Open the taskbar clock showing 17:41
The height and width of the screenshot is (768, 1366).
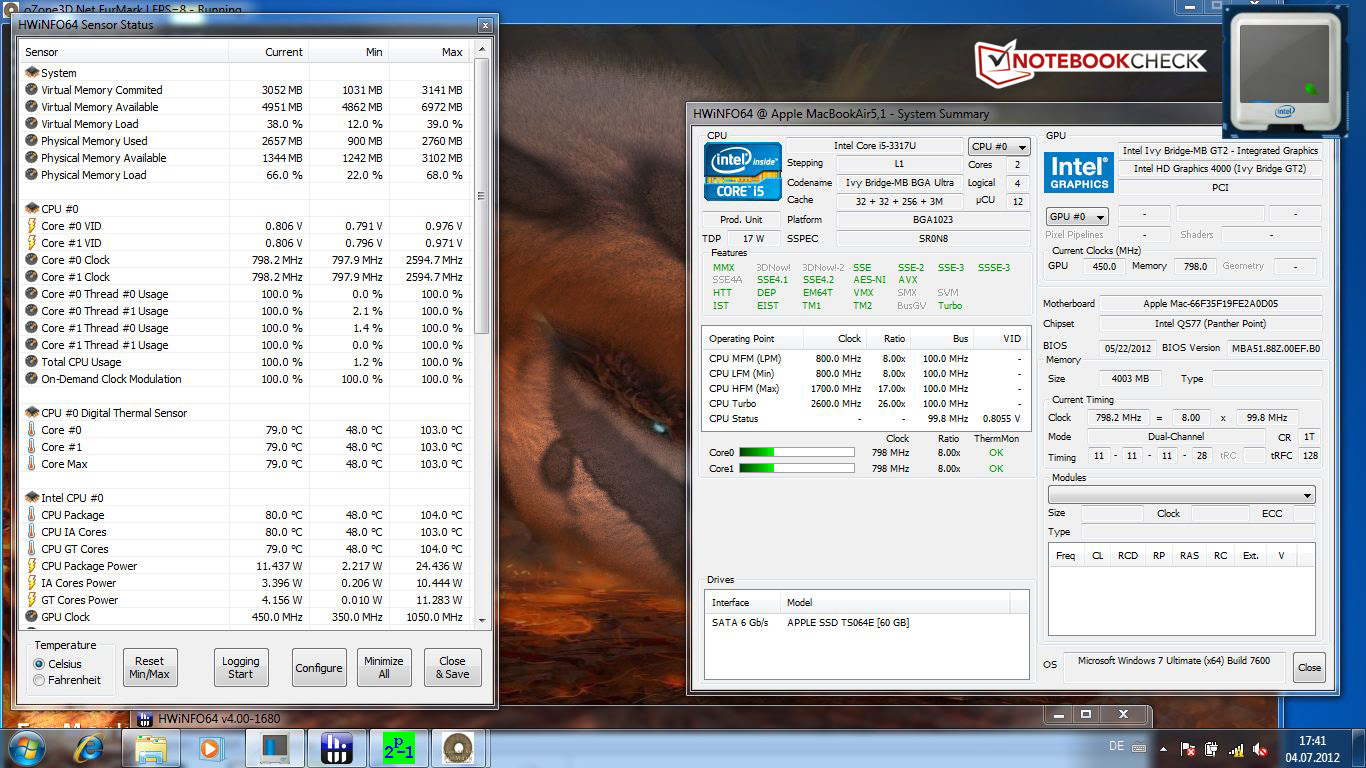pos(1312,749)
